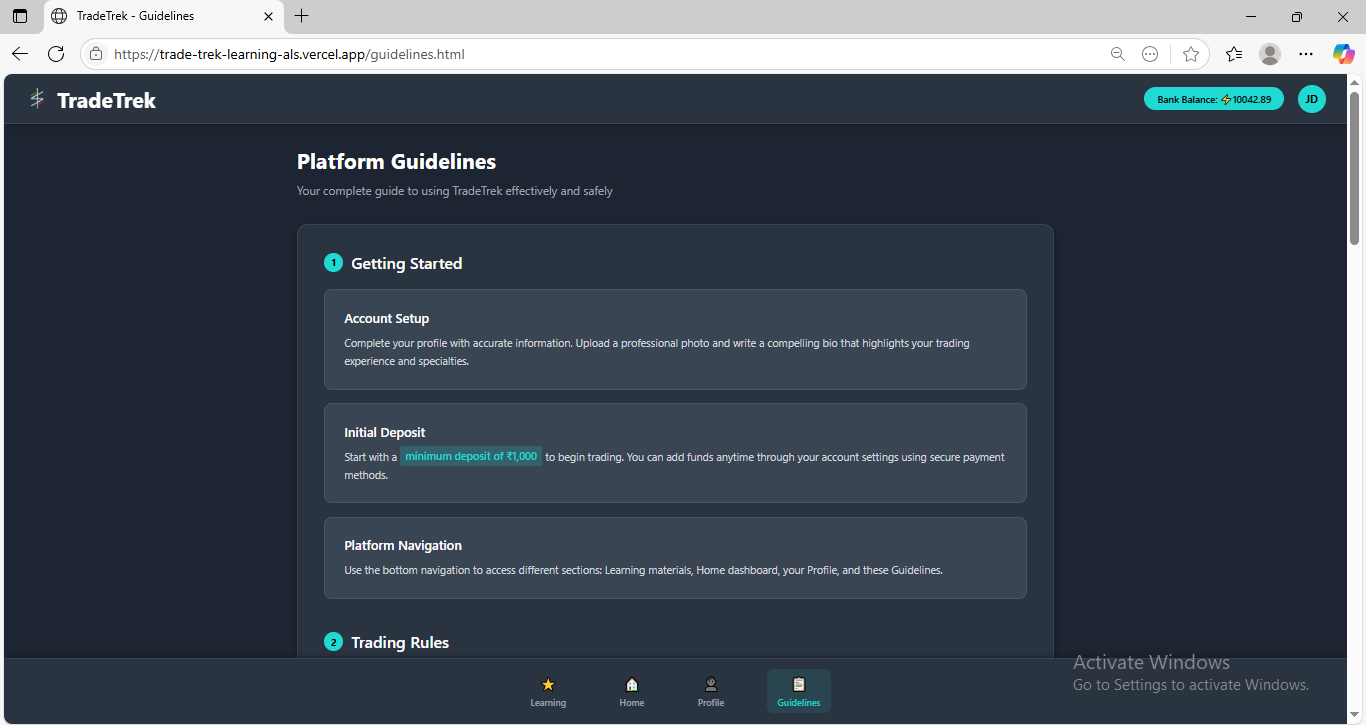The width and height of the screenshot is (1366, 725).
Task: Close the TradeTrek - Guidelines tab
Action: point(268,16)
